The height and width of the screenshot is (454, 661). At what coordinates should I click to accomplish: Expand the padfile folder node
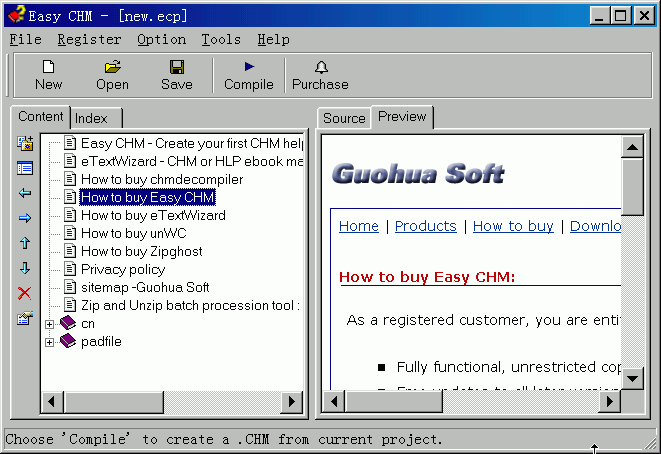coord(49,342)
